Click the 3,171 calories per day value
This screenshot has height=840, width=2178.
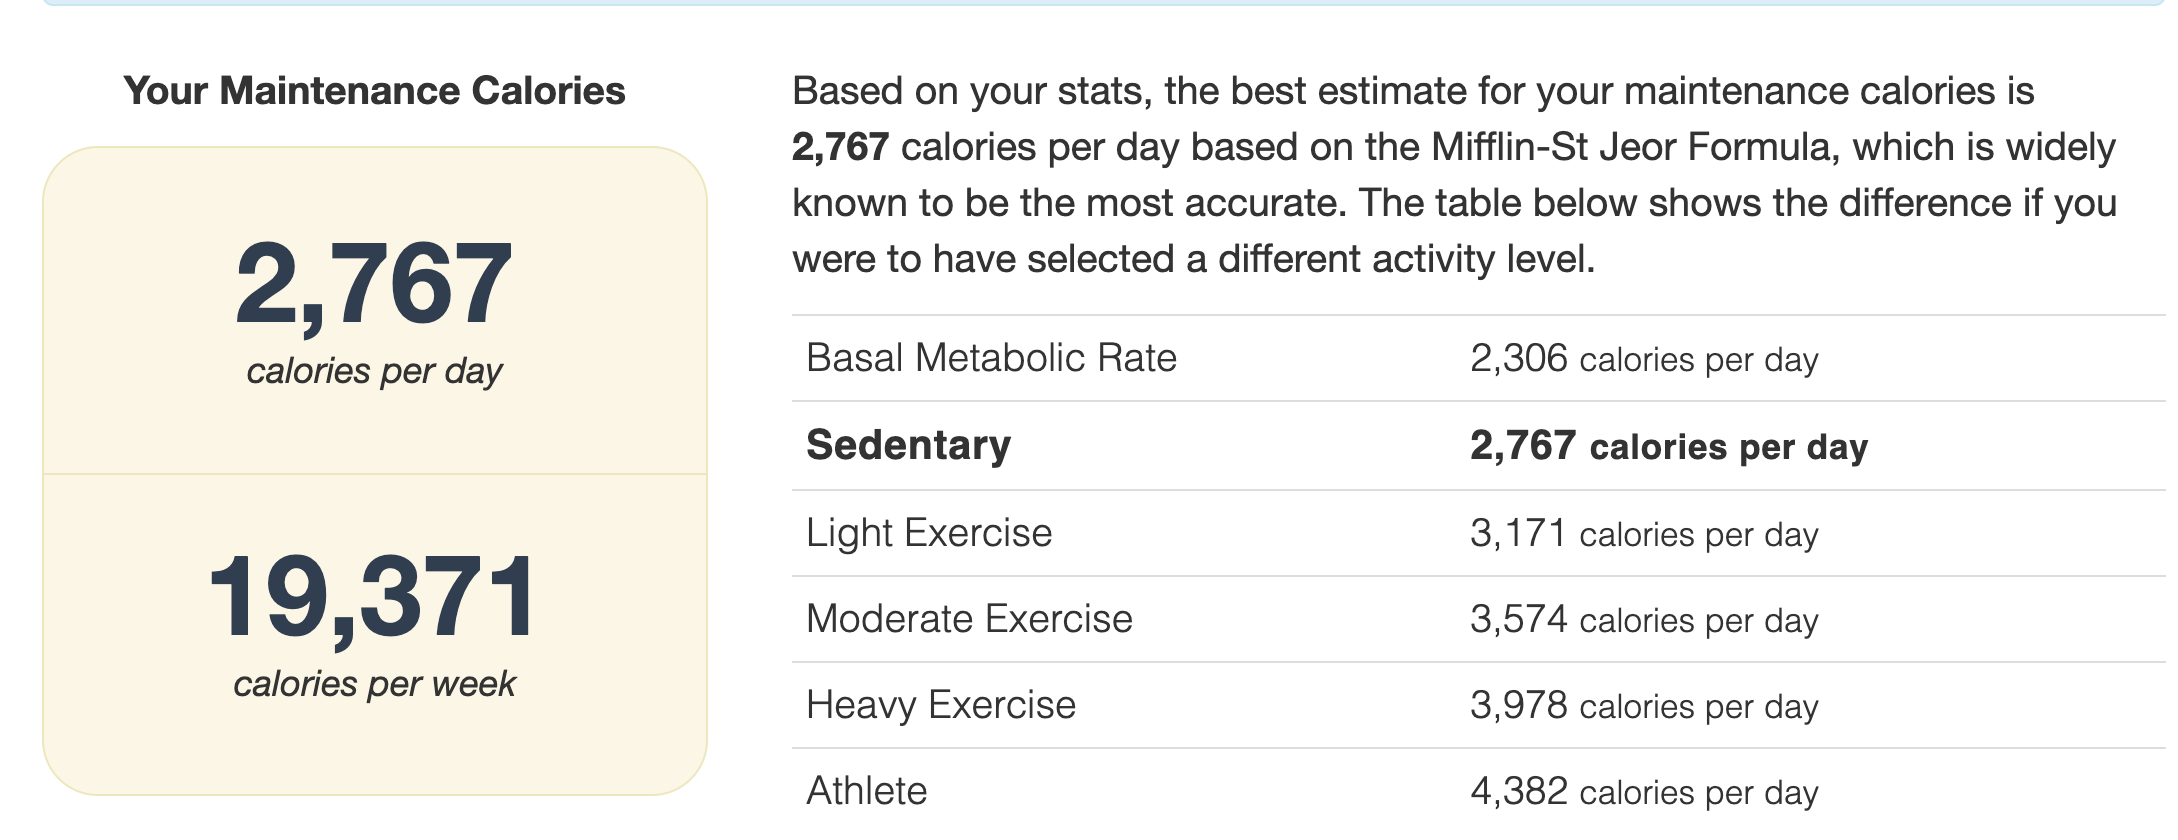(x=1643, y=534)
